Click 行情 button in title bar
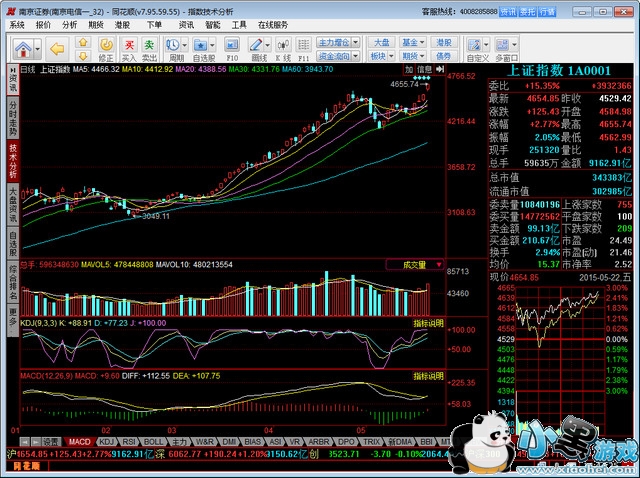This screenshot has width=640, height=478. (547, 12)
